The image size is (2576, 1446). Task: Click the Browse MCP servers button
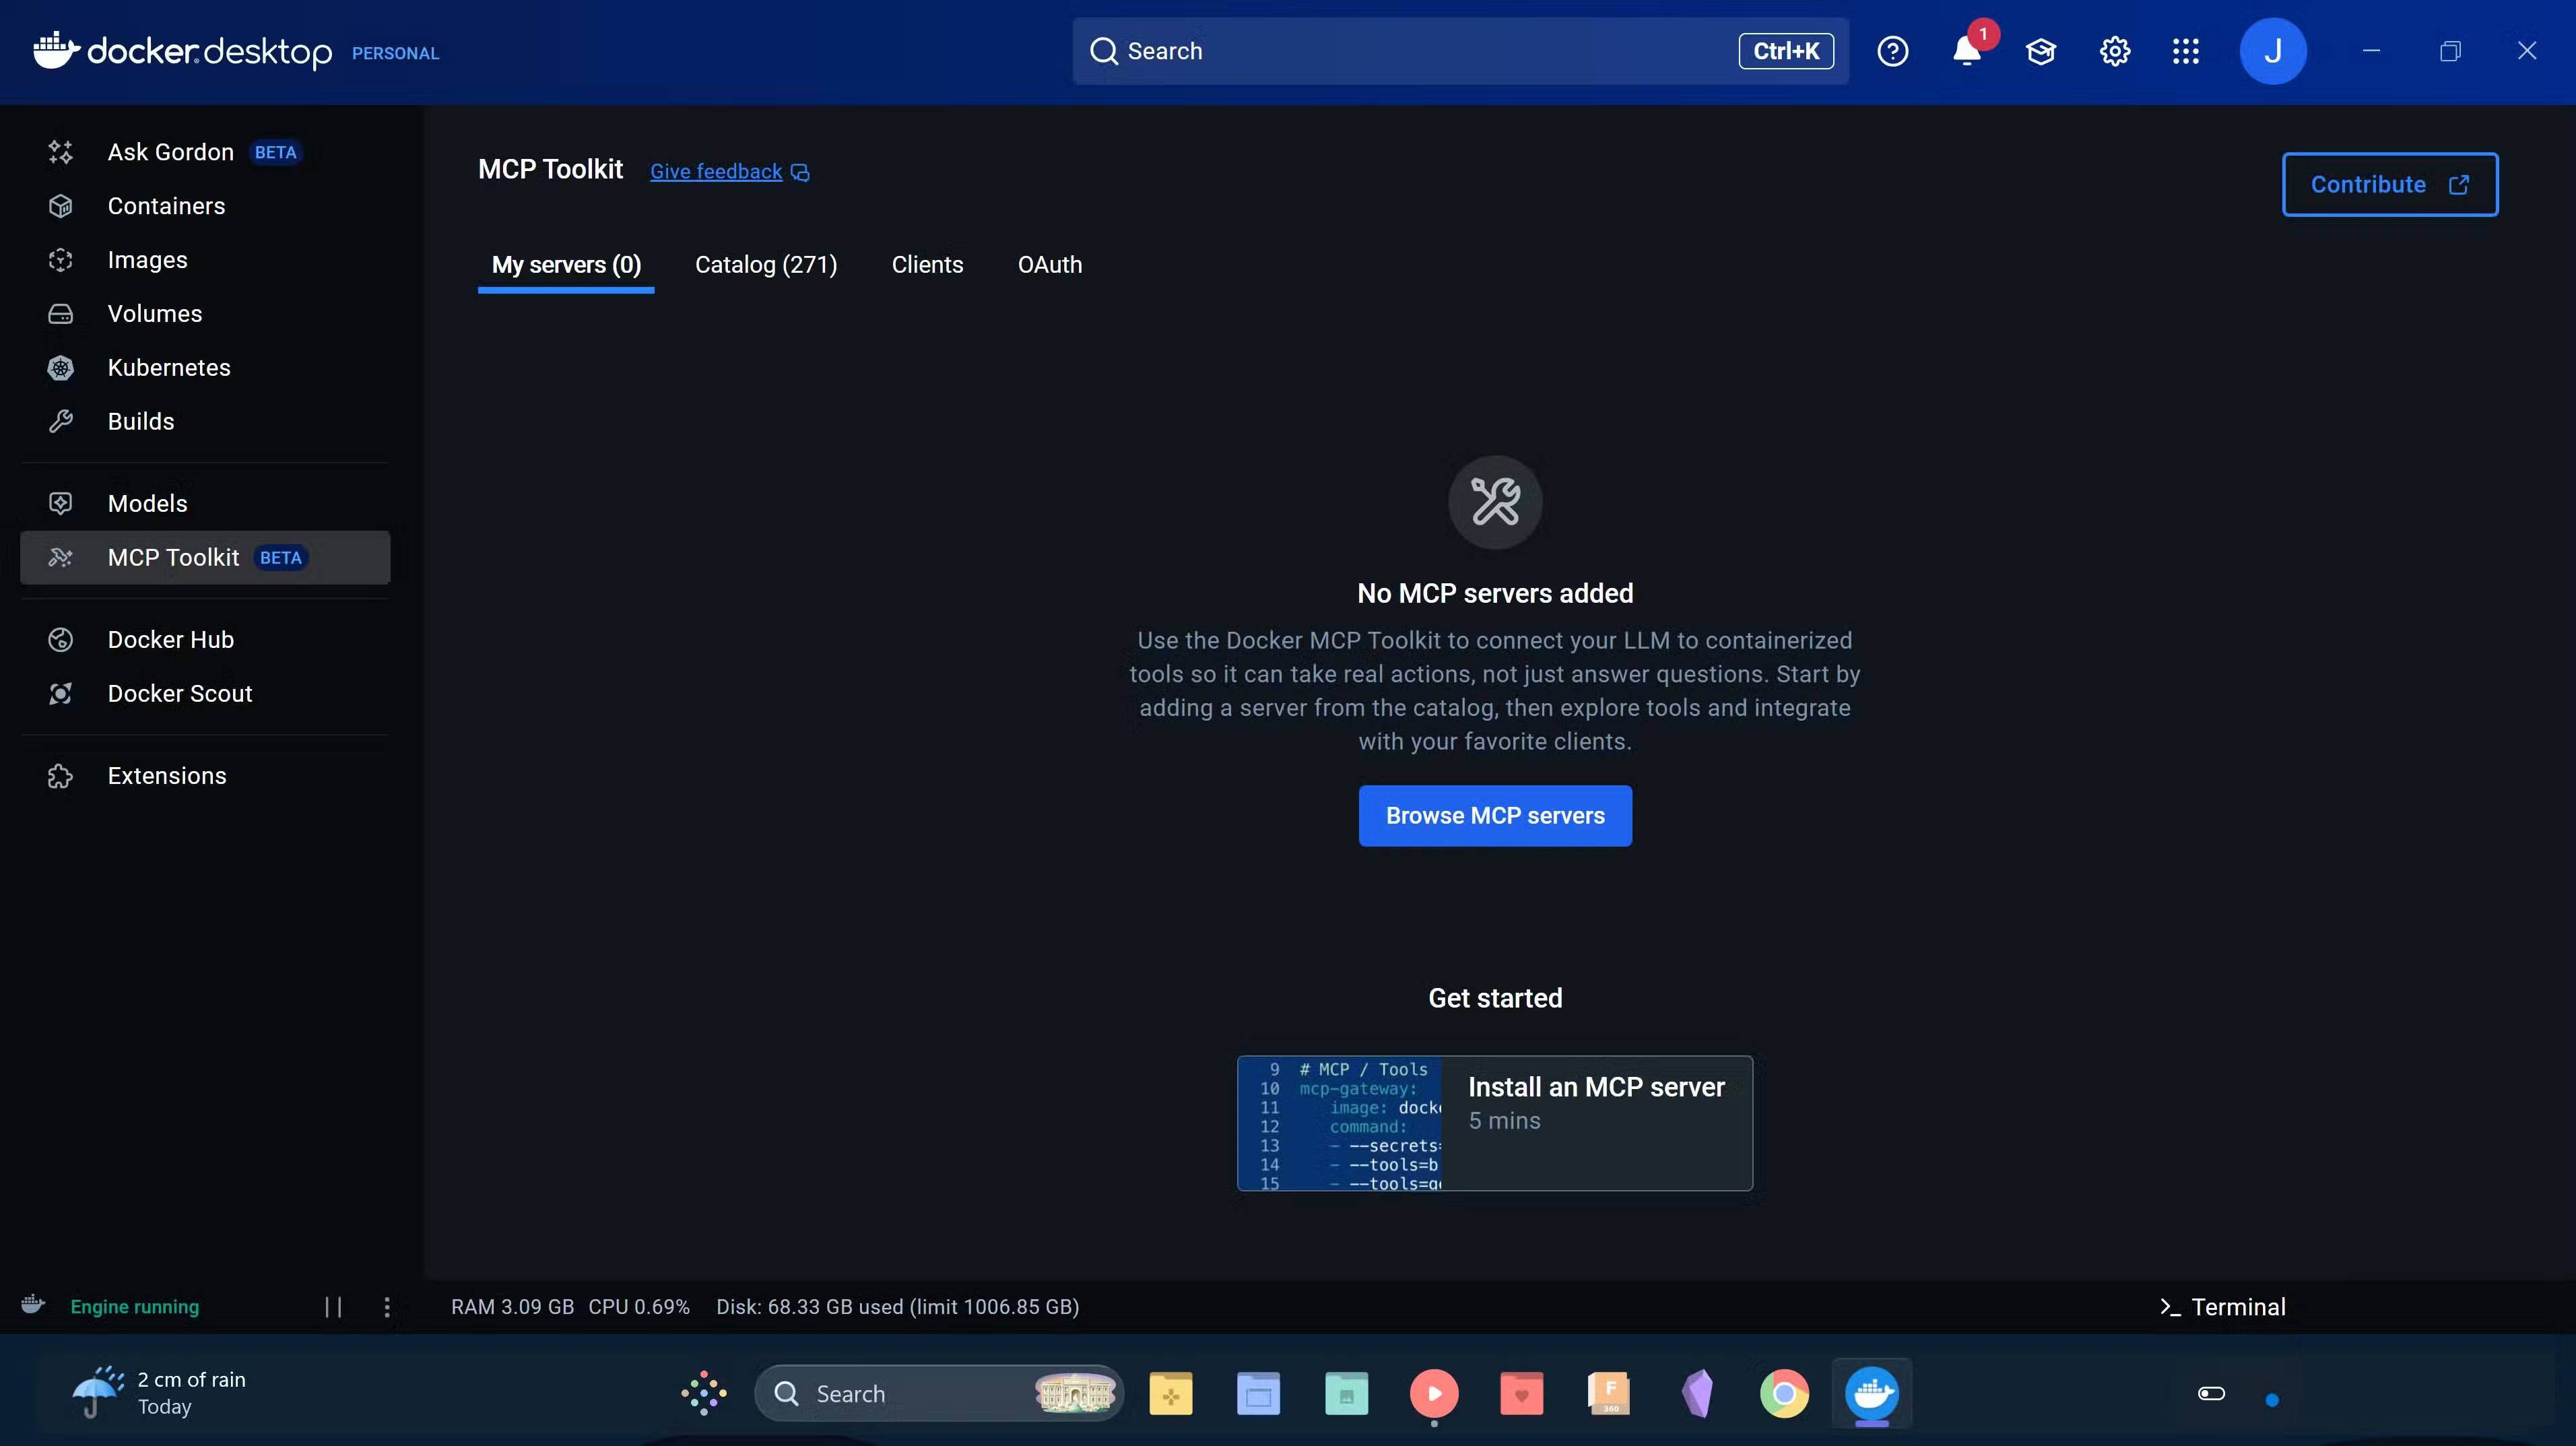1494,815
